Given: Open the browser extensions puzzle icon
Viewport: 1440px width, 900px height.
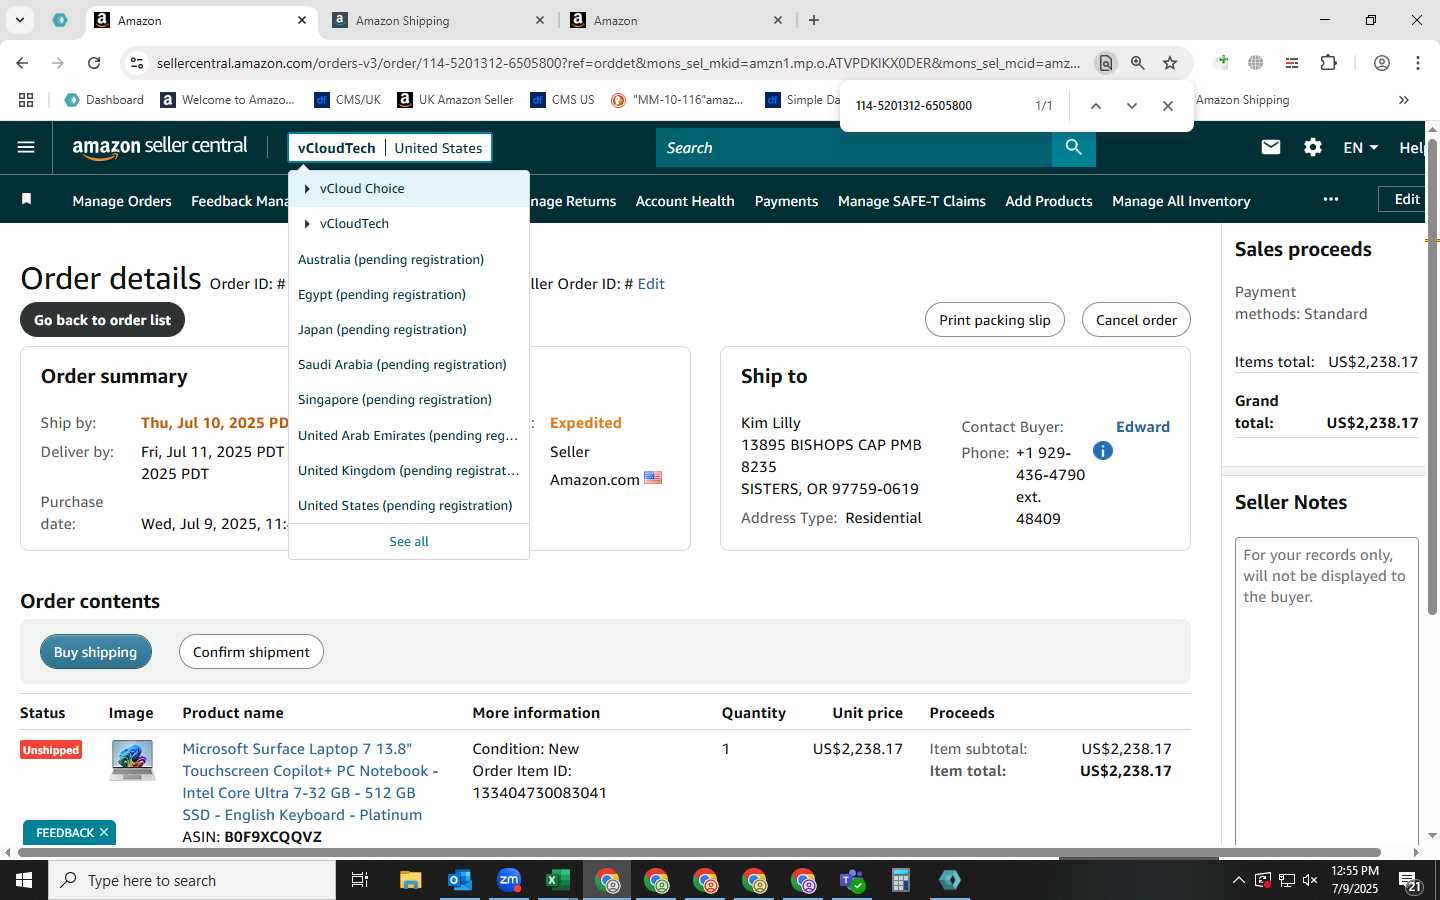Looking at the screenshot, I should click(1328, 63).
